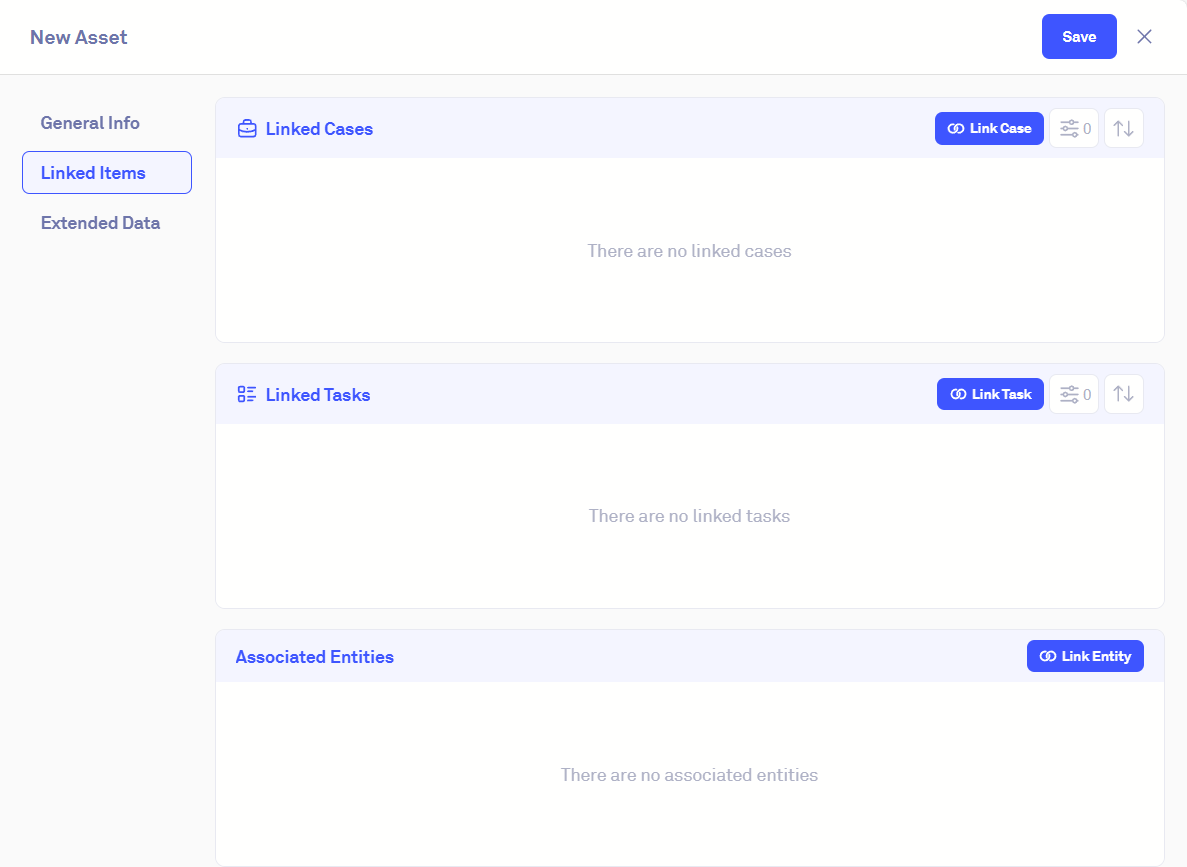
Task: Save the new asset
Action: click(x=1079, y=37)
